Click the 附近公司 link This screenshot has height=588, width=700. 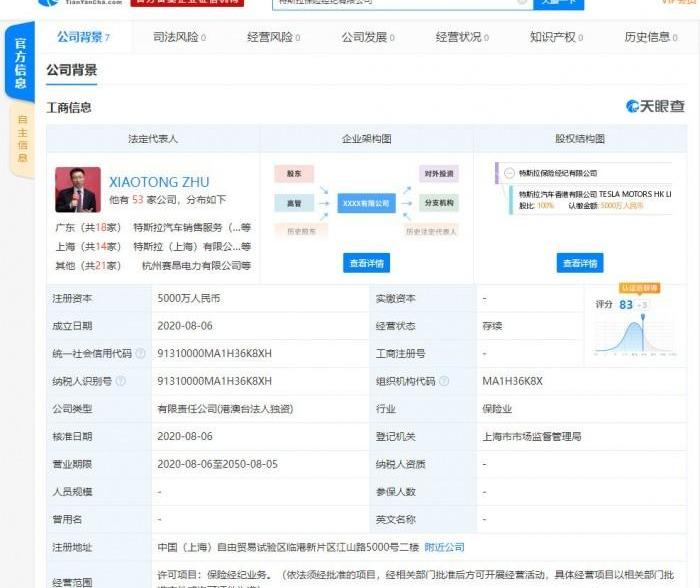[x=444, y=547]
